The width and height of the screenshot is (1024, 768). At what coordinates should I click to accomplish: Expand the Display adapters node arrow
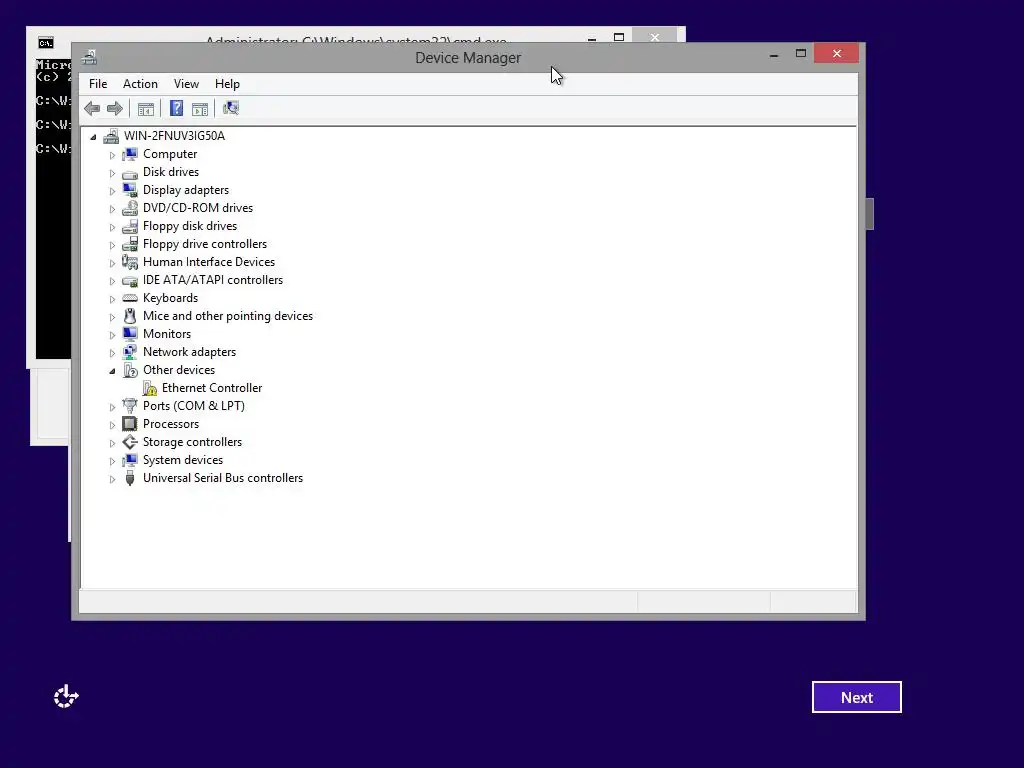point(112,191)
